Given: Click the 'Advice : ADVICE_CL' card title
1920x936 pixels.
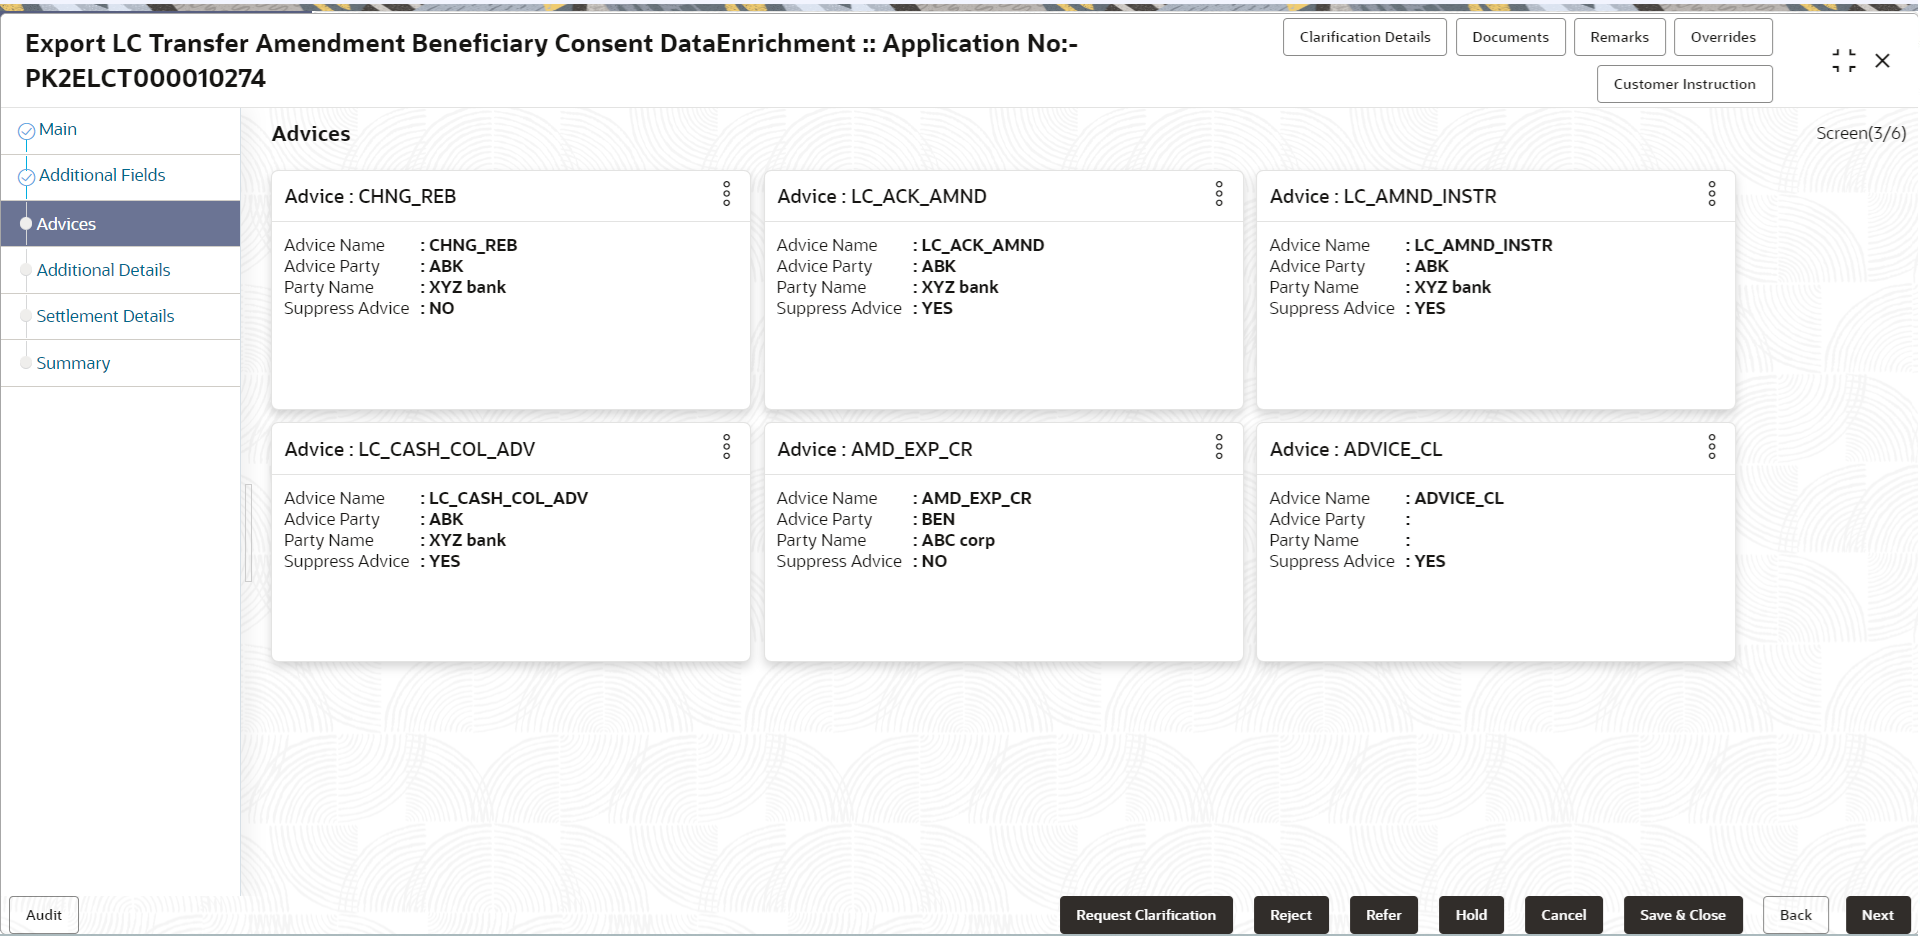Looking at the screenshot, I should 1356,450.
